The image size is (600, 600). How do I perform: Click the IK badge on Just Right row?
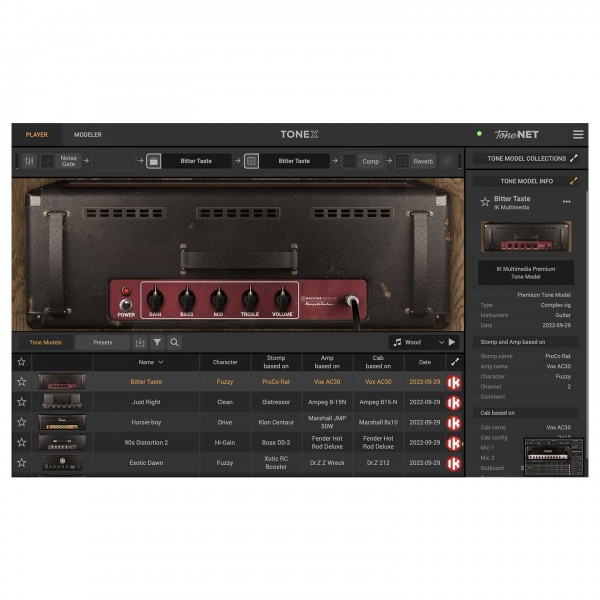(454, 403)
